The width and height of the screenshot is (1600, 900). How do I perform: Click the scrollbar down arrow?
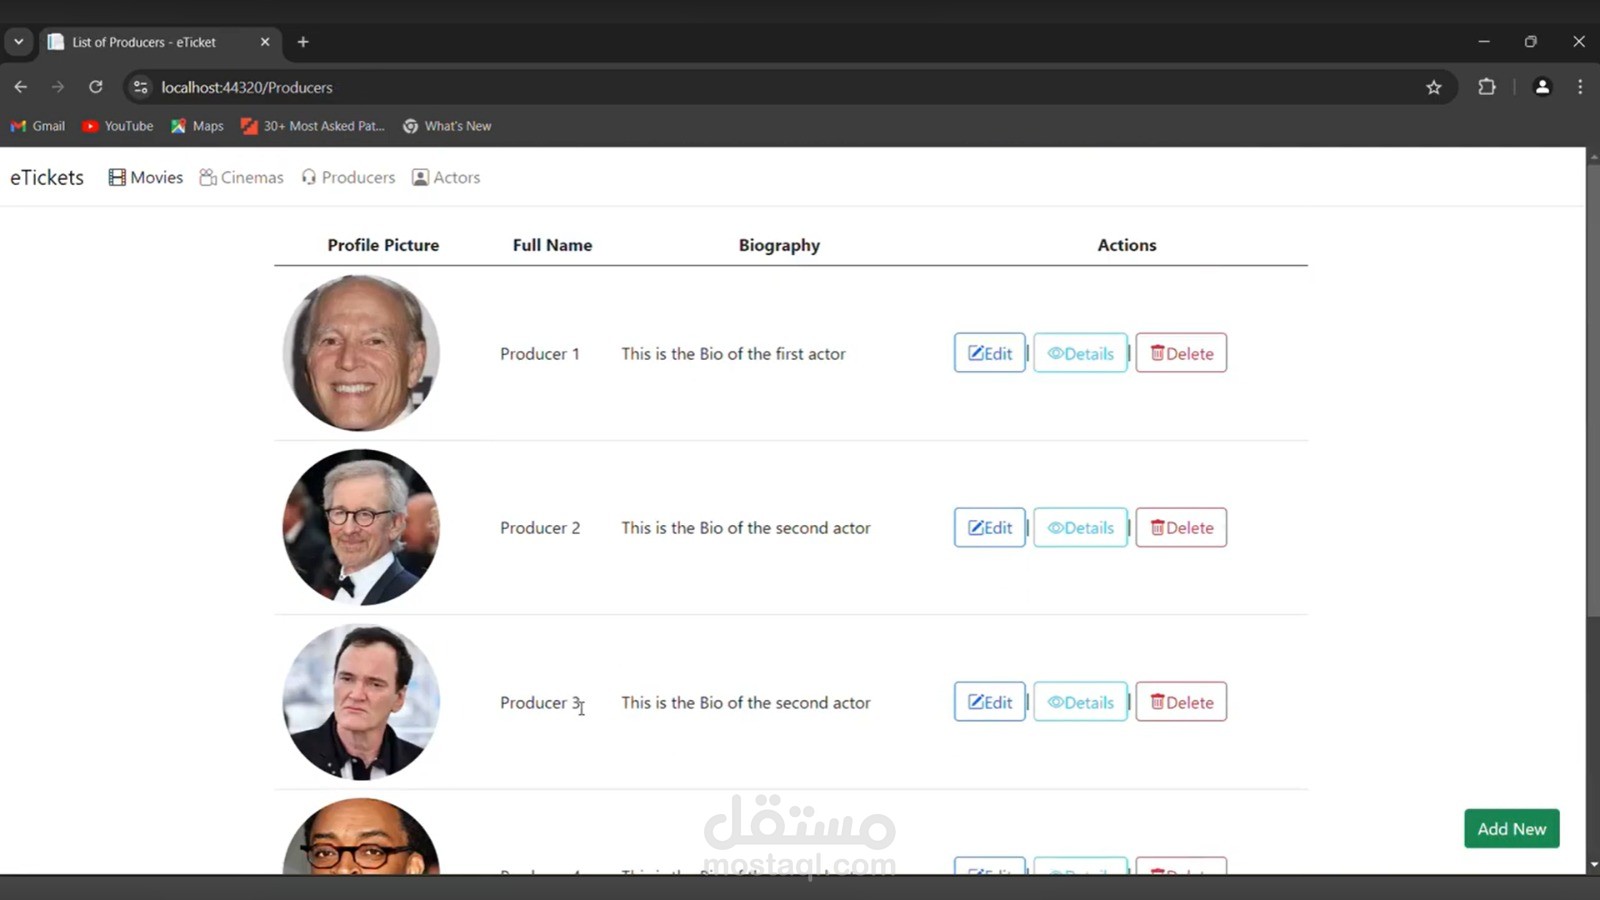pyautogui.click(x=1592, y=865)
